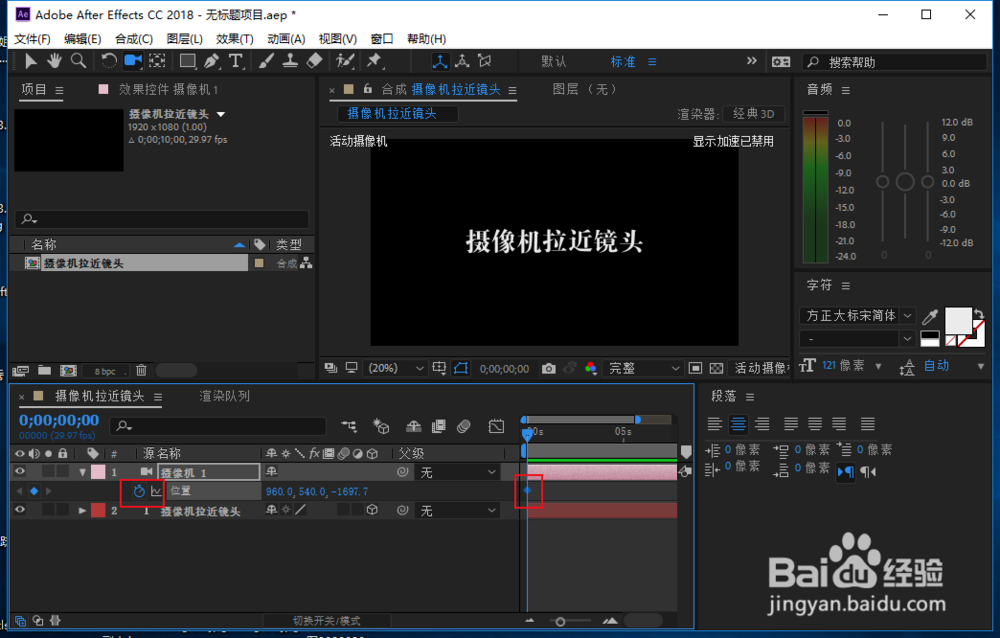
Task: Select the Horizontal Type tool
Action: (236, 61)
